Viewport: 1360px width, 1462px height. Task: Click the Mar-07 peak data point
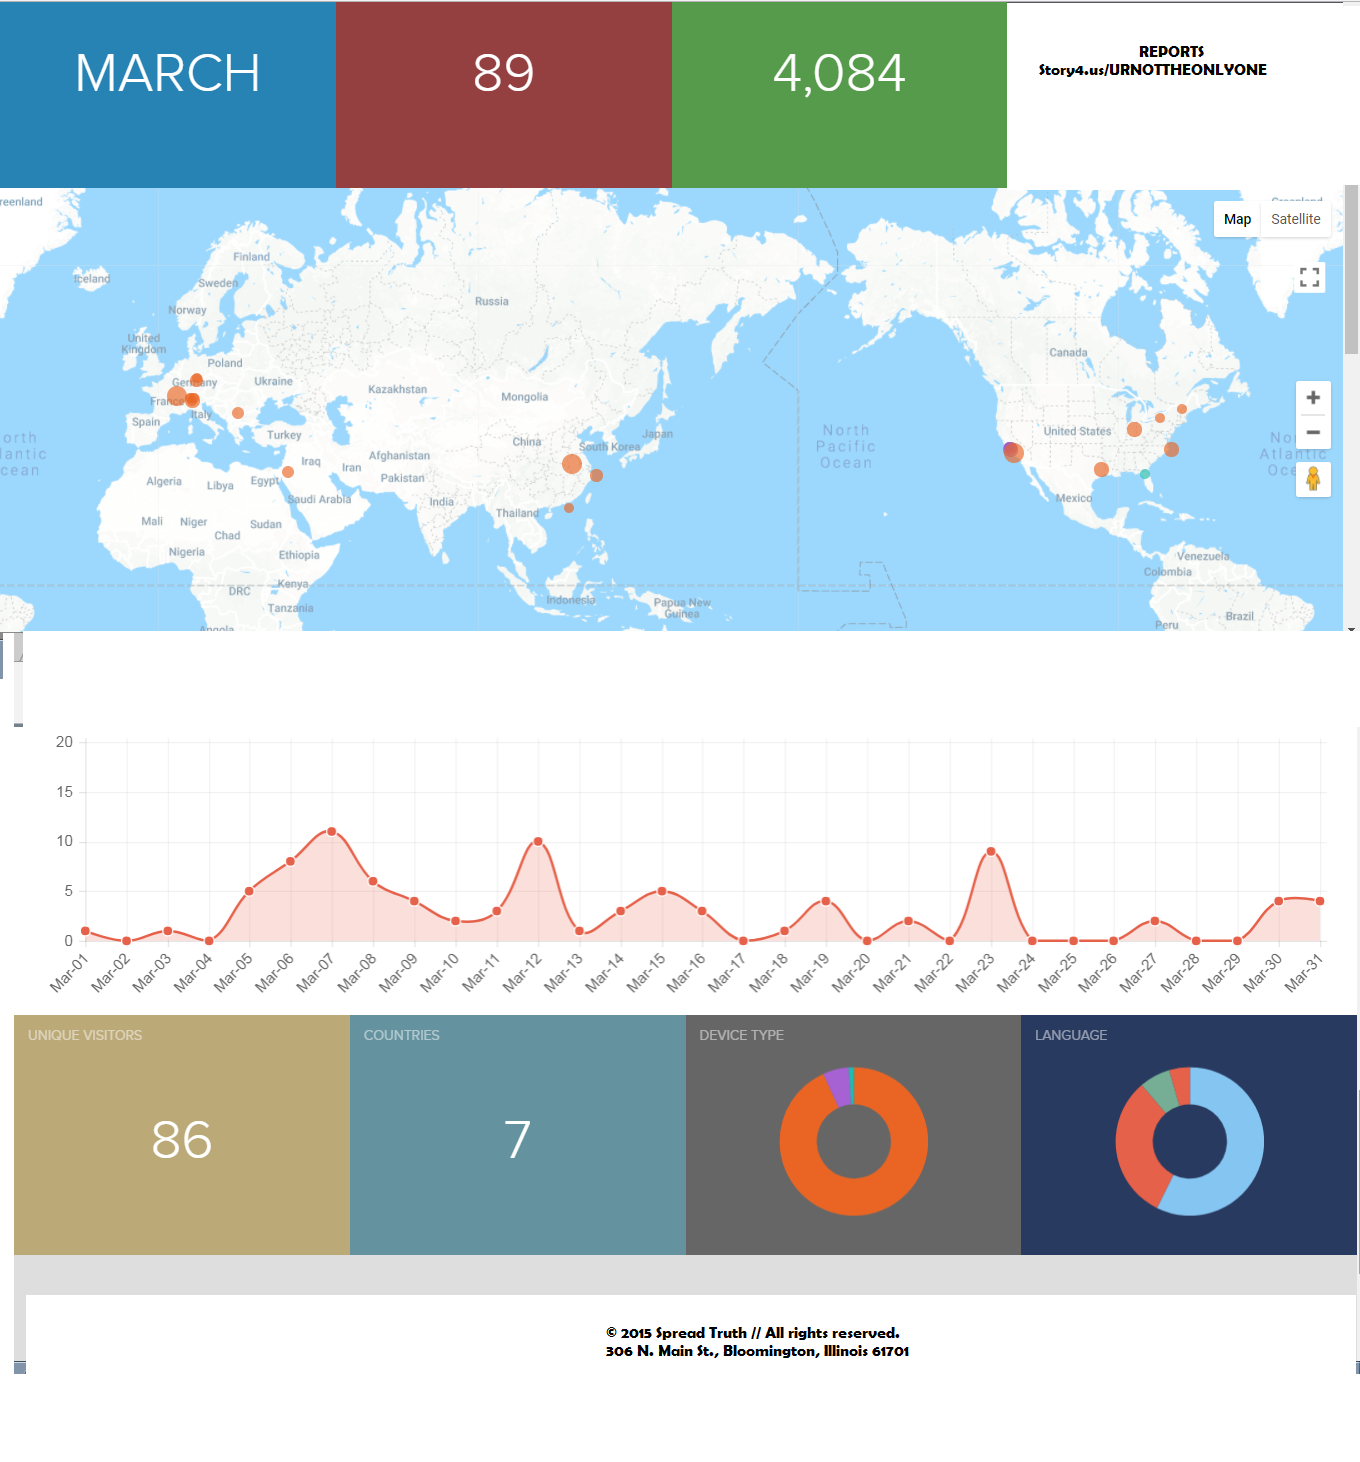[332, 832]
